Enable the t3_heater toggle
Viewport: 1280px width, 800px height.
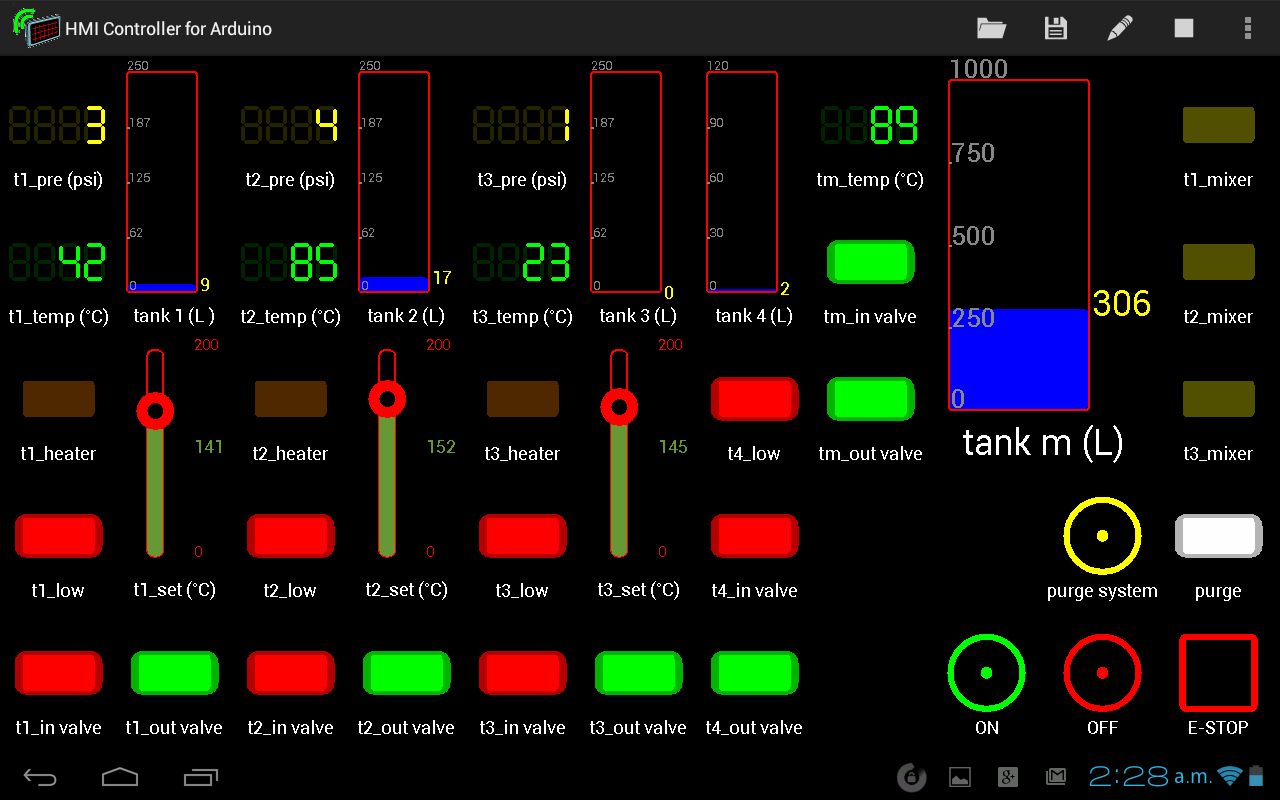522,398
